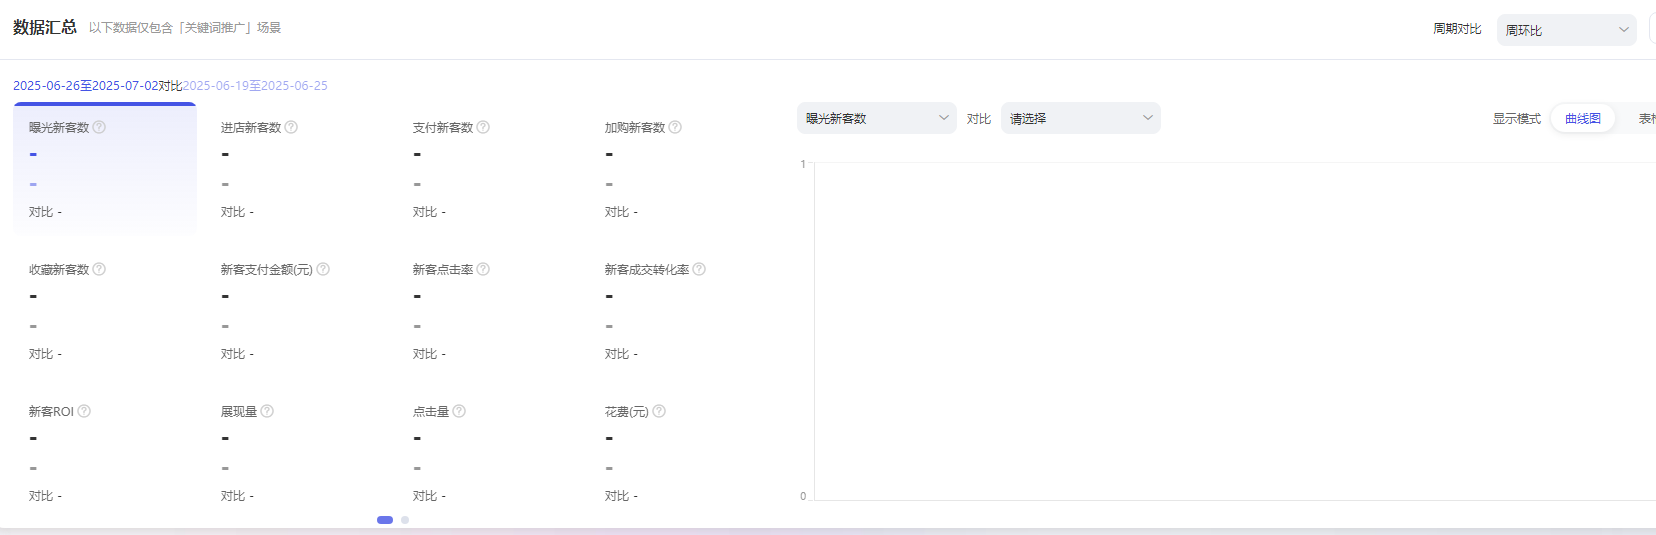The image size is (1656, 535).
Task: Click help icon beside 支付新客数
Action: coord(483,127)
